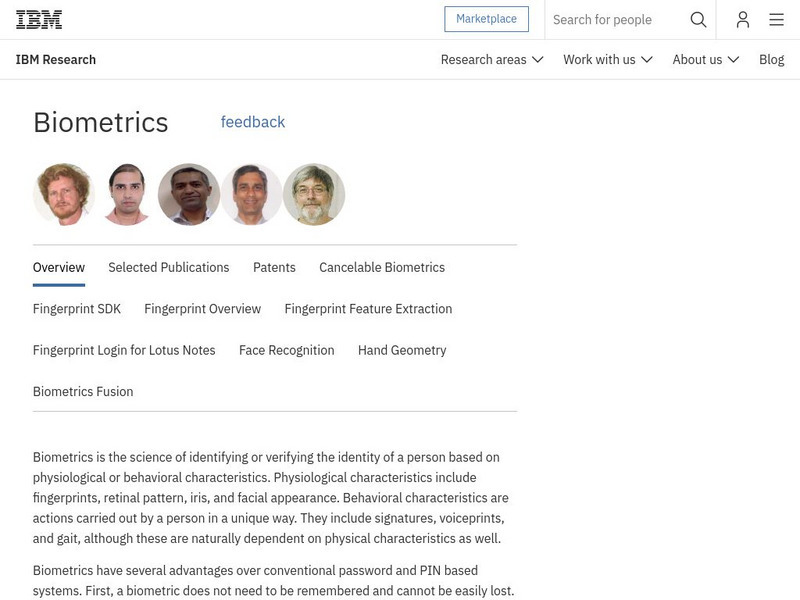
Task: Open the Cancelable Biometrics tab
Action: click(382, 267)
